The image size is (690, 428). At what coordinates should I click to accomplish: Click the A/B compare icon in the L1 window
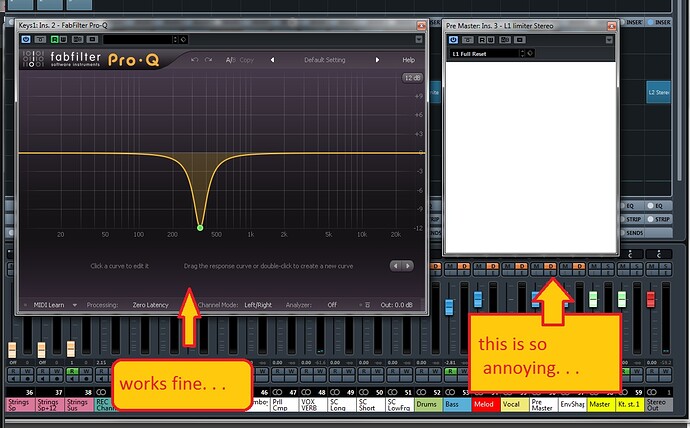point(505,40)
